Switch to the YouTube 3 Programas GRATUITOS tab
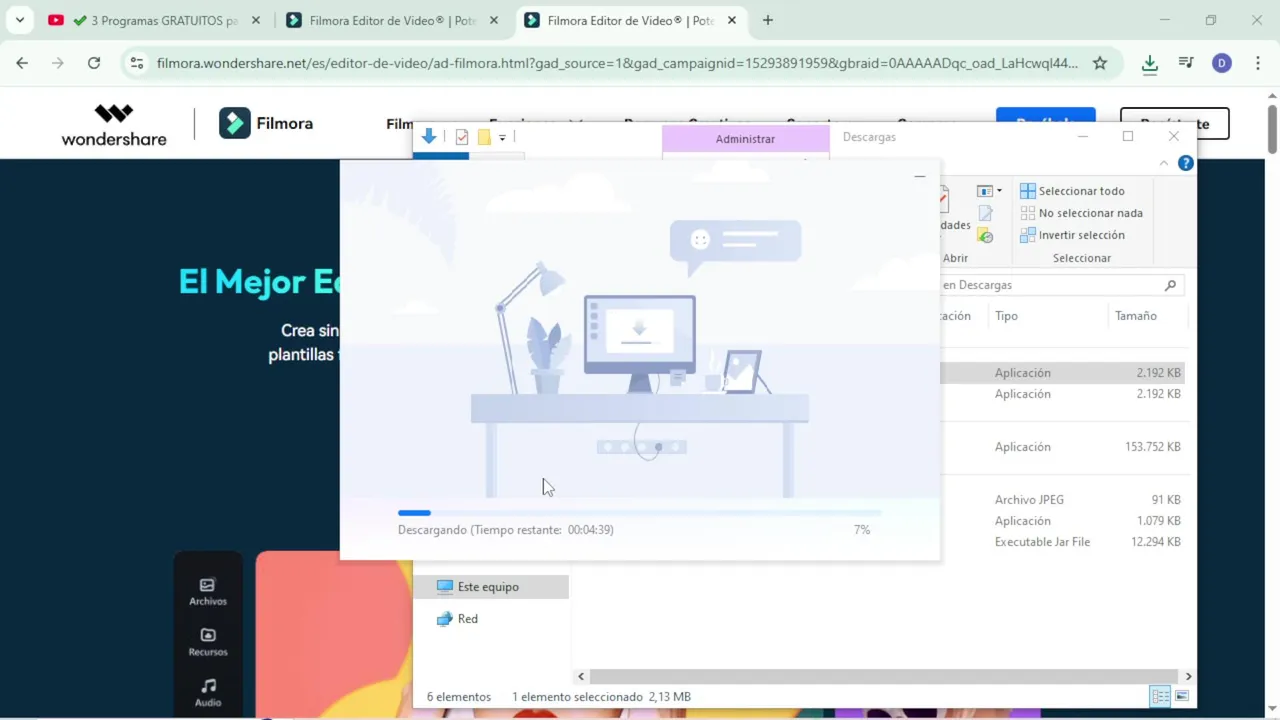Screen dimensions: 1280x720 pos(155,20)
